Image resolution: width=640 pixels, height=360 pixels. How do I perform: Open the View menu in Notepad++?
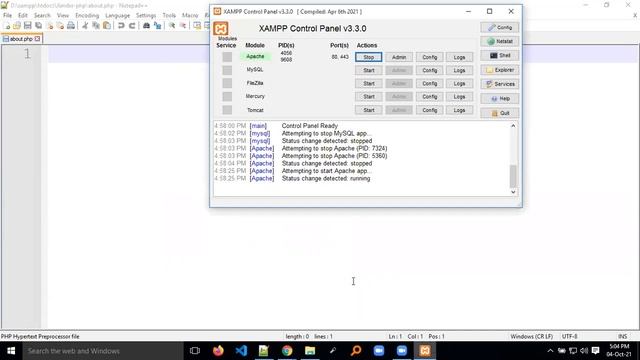click(63, 16)
